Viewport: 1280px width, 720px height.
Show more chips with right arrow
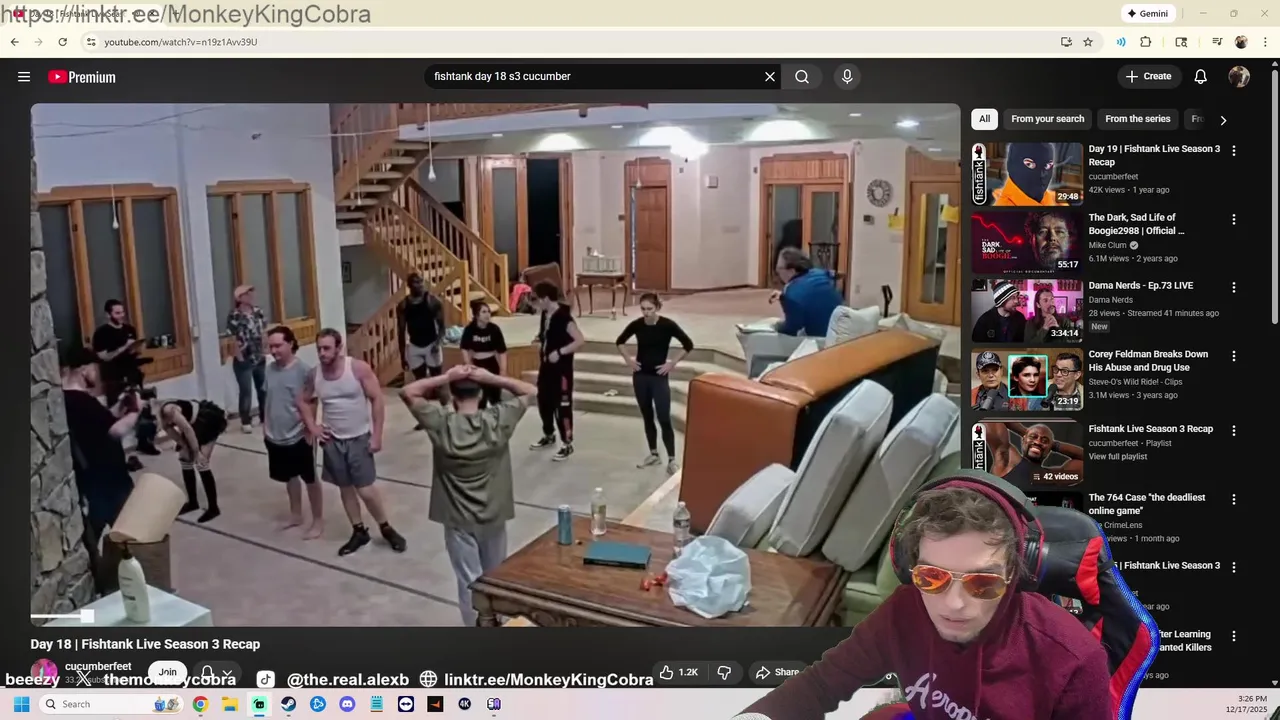pyautogui.click(x=1222, y=120)
